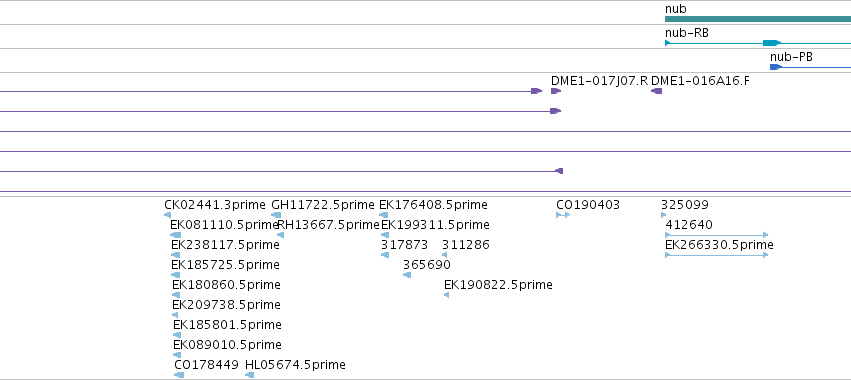Select the nub-RB transcript exon block
851x380 pixels.
pyautogui.click(x=771, y=43)
